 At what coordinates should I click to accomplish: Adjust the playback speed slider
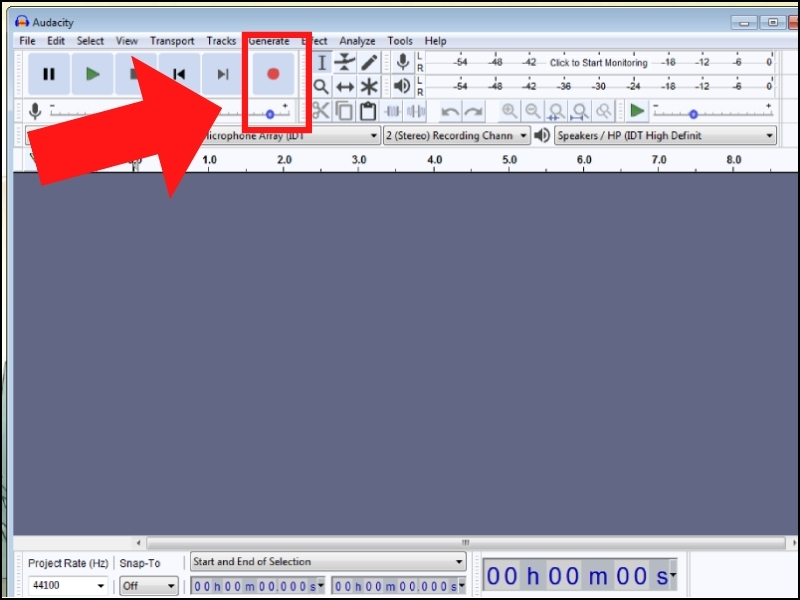tap(695, 113)
